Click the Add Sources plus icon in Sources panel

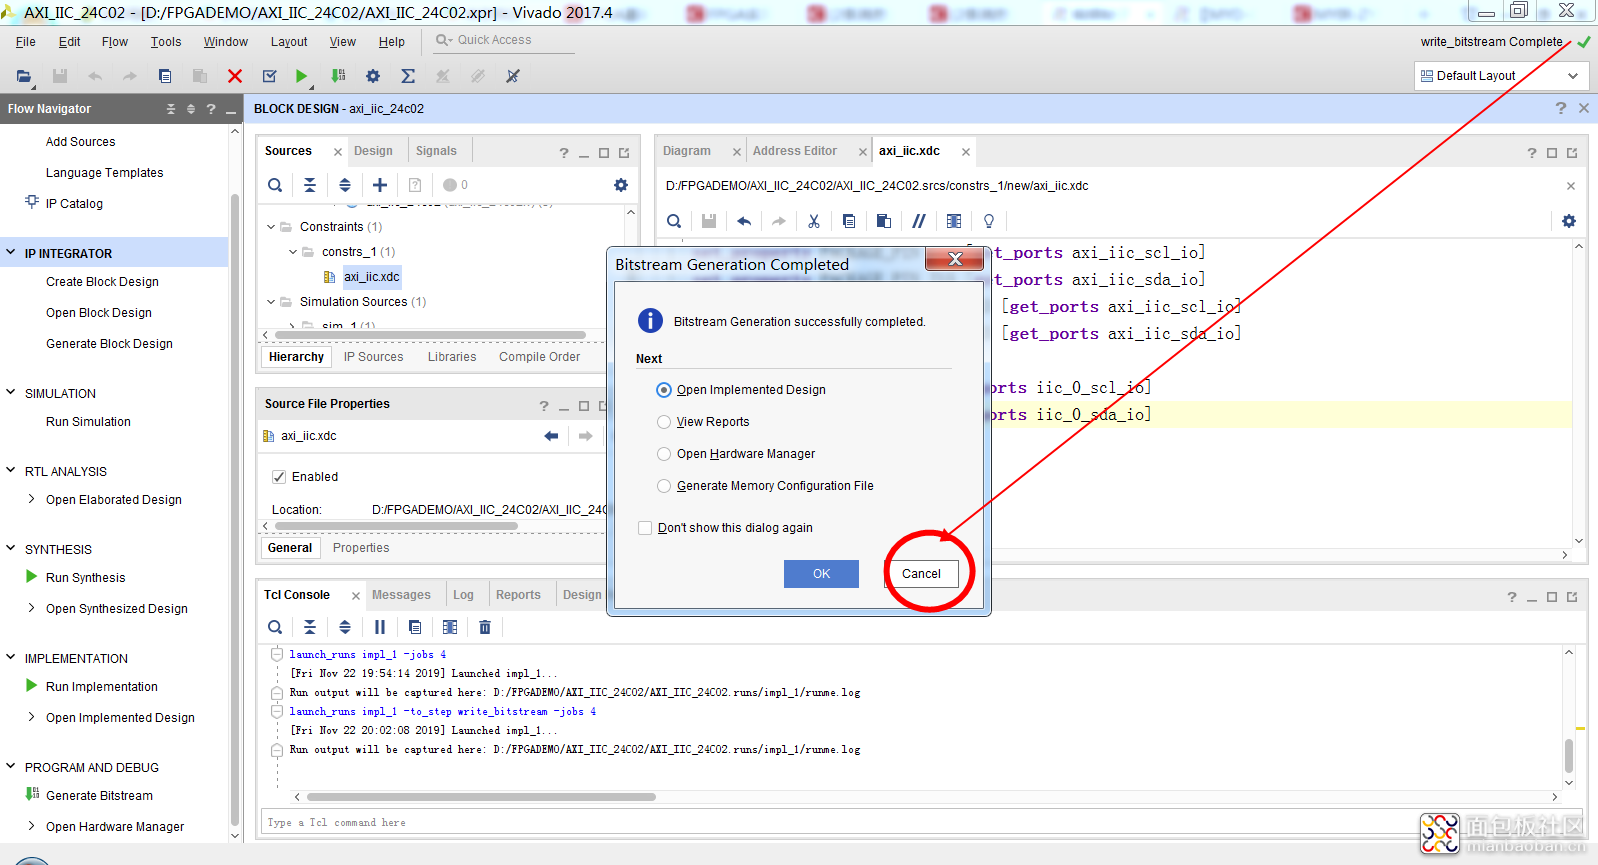click(x=380, y=185)
